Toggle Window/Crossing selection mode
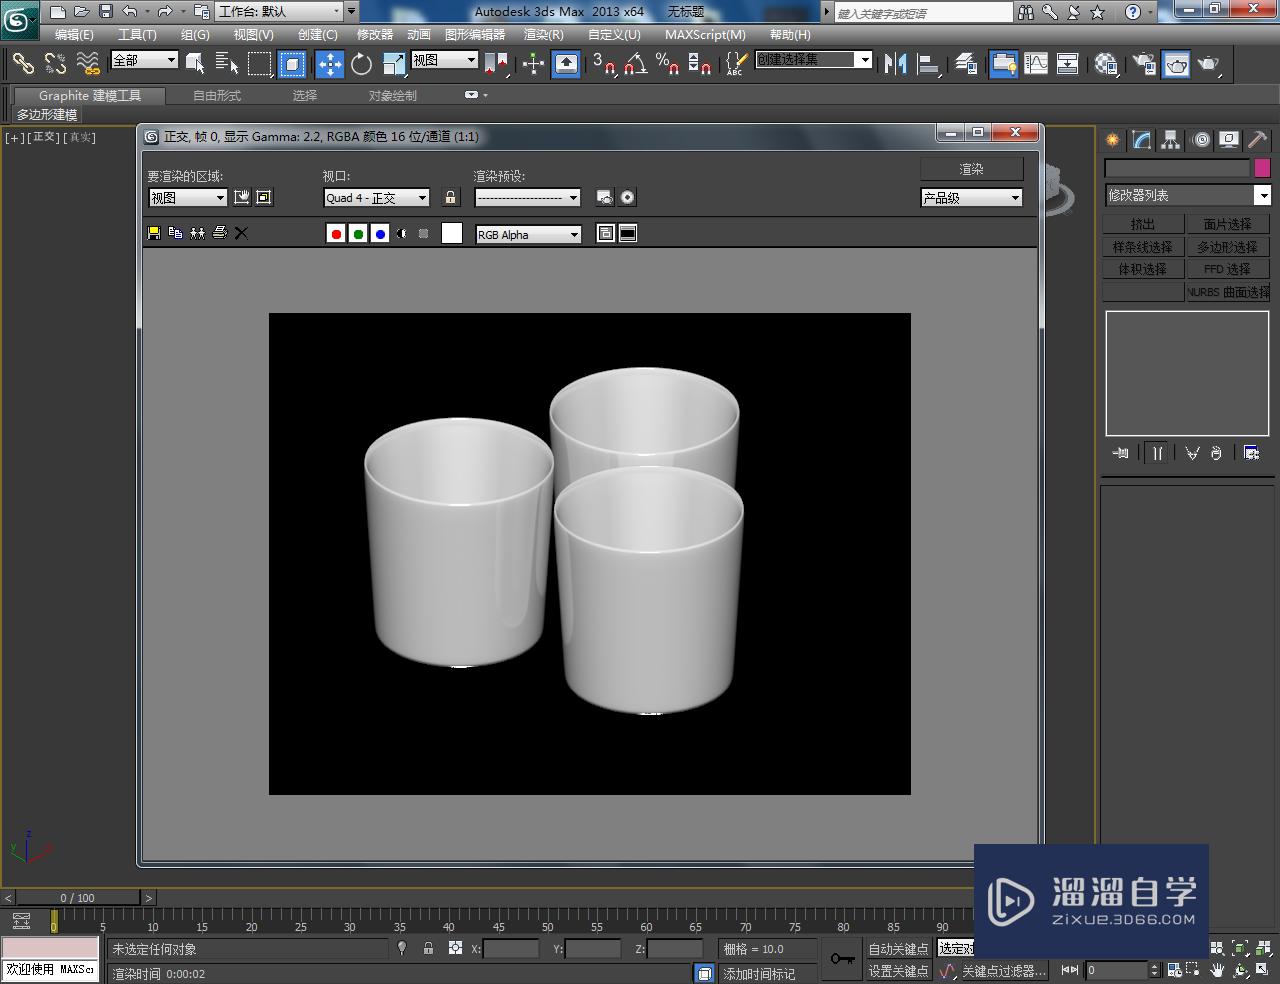This screenshot has height=984, width=1280. coord(292,64)
